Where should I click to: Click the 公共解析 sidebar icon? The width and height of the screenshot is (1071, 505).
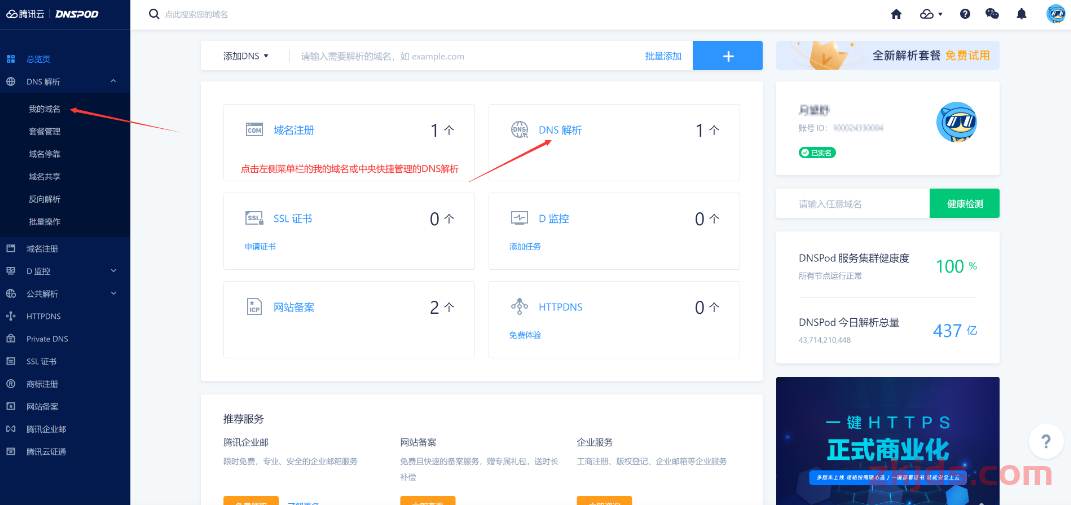pos(10,294)
